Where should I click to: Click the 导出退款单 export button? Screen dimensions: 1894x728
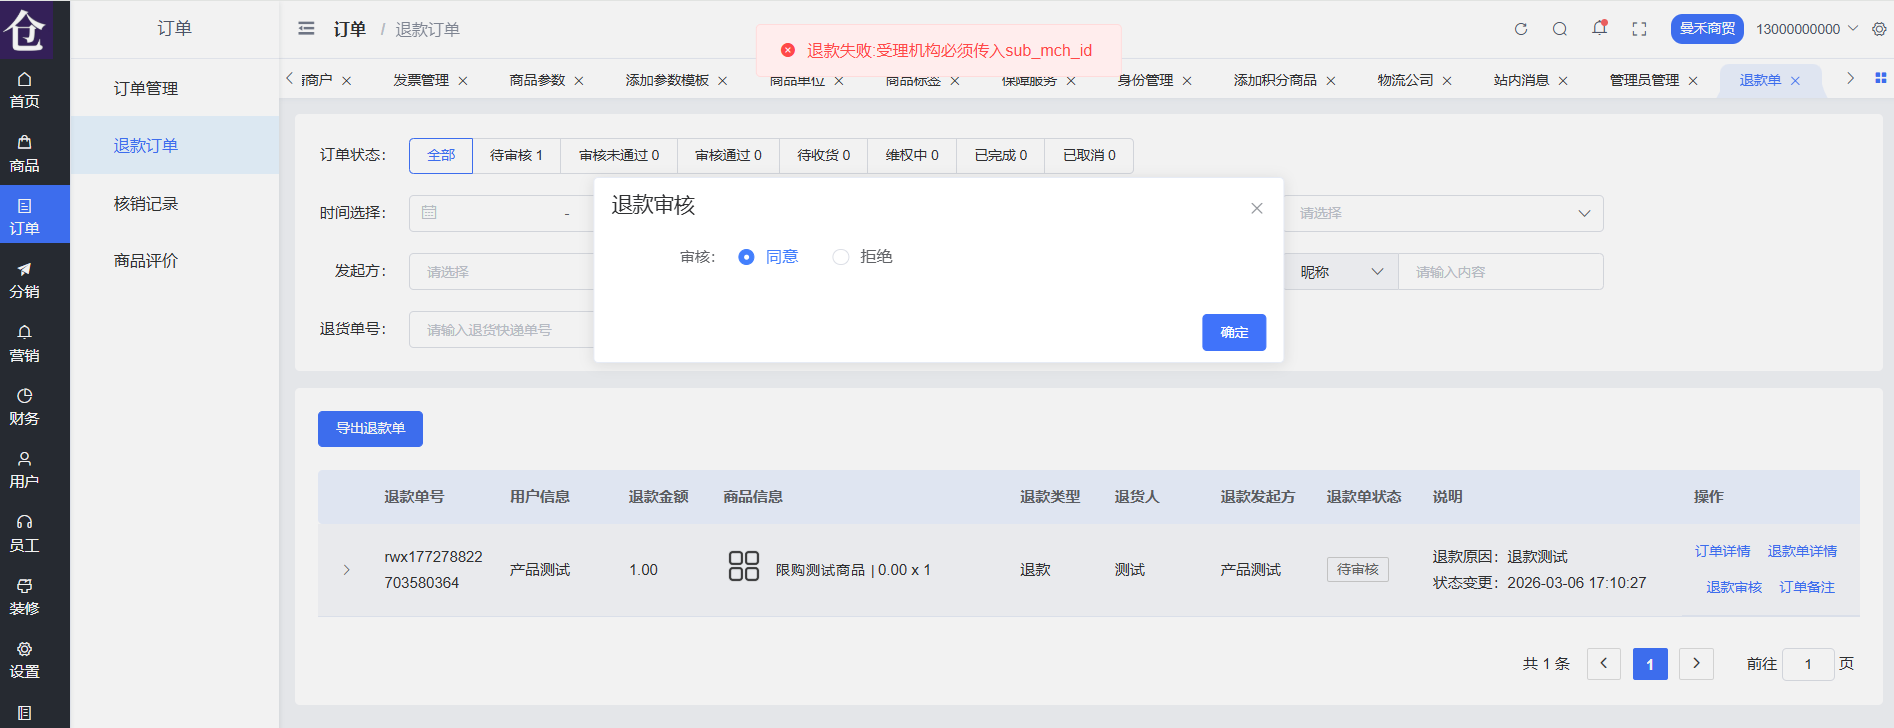pos(370,429)
